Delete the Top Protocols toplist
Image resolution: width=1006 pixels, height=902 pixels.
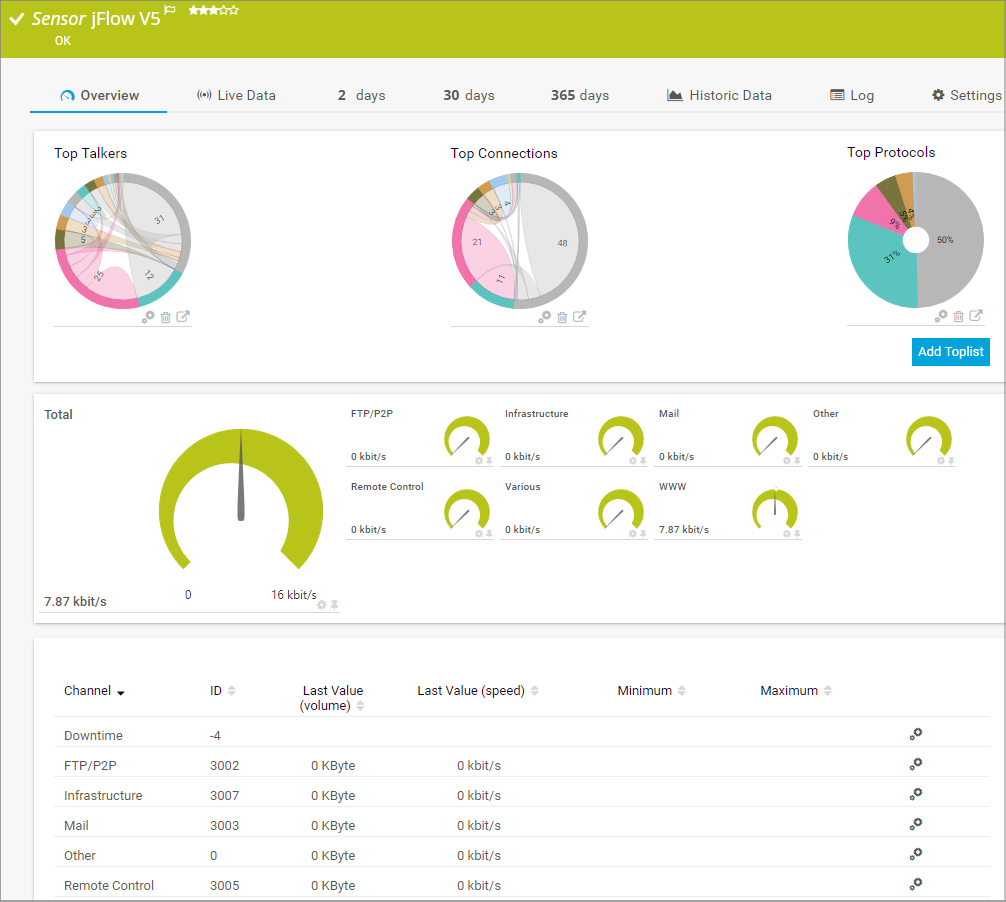click(959, 316)
